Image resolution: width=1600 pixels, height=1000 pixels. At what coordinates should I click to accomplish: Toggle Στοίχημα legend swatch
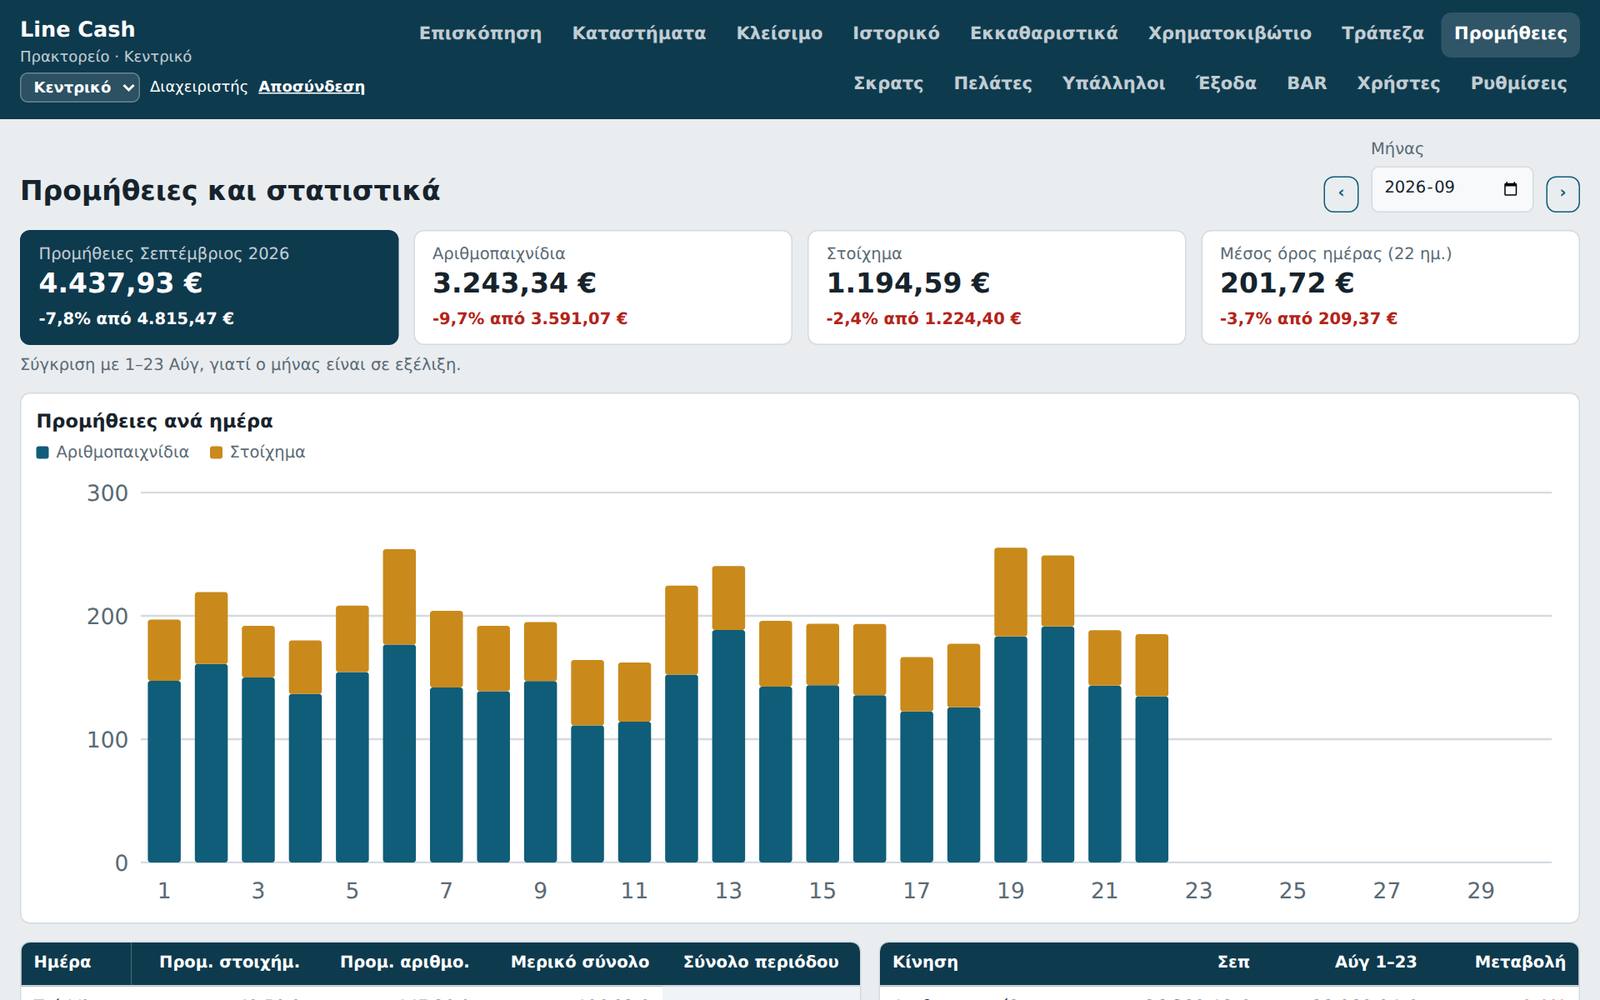(216, 452)
